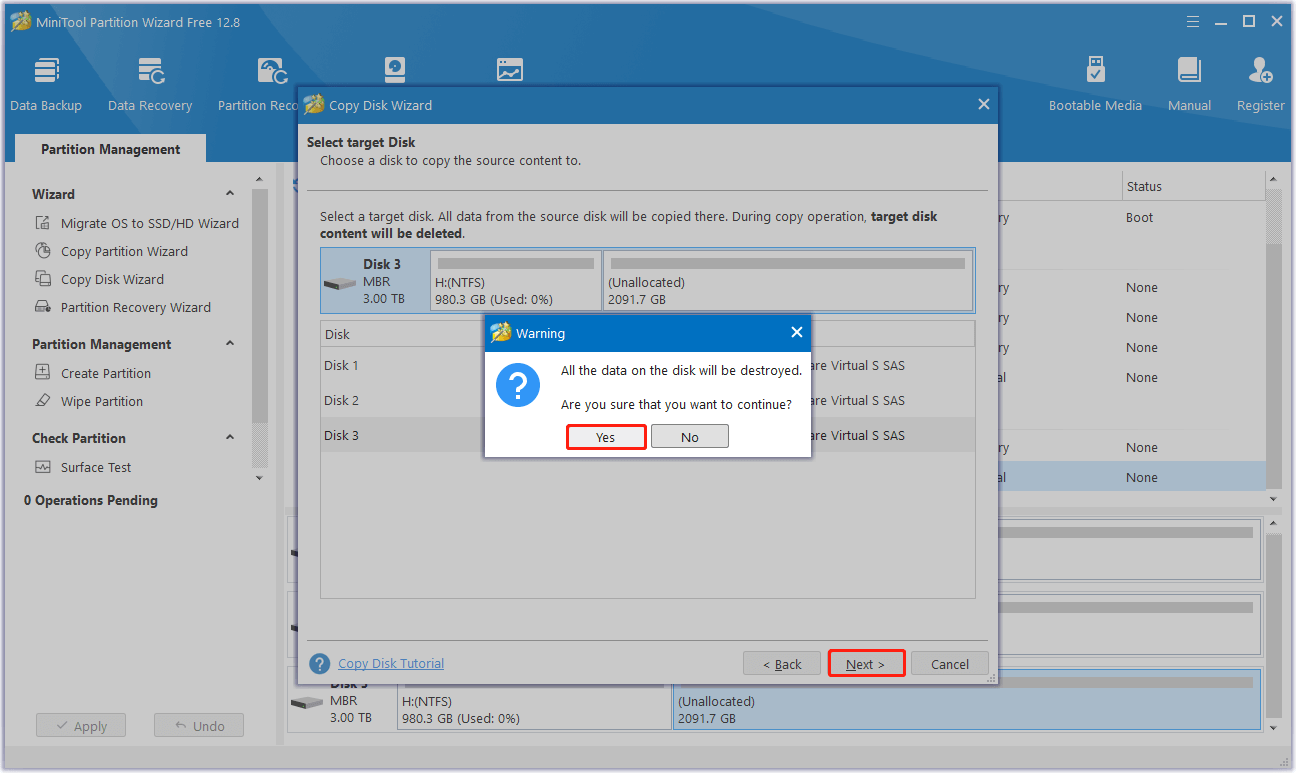Select Disk 1 row in target list

point(647,365)
